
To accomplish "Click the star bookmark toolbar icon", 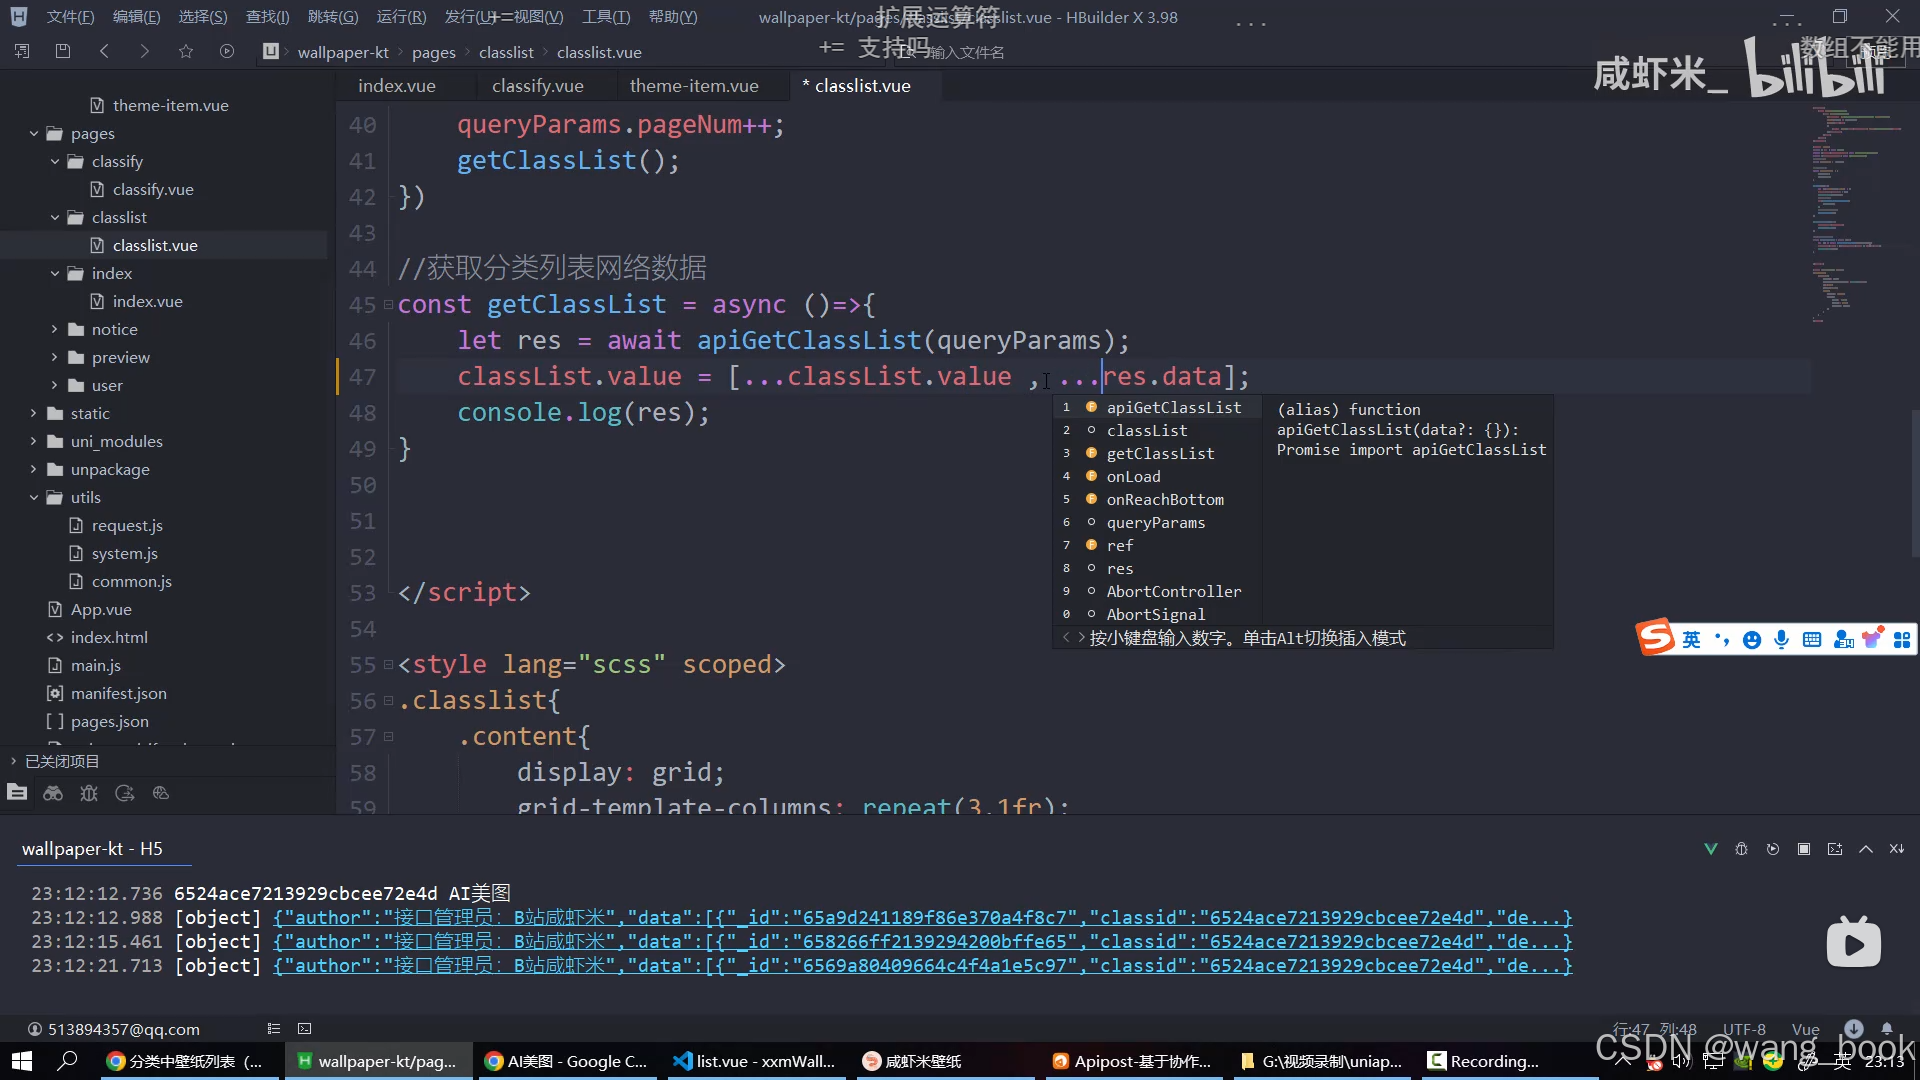I will (186, 51).
